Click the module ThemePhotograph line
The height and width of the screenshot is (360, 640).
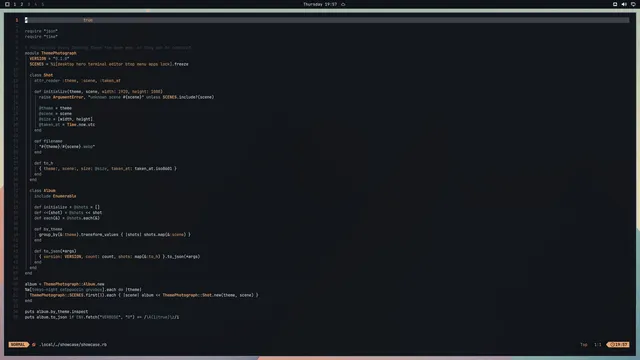click(x=51, y=53)
